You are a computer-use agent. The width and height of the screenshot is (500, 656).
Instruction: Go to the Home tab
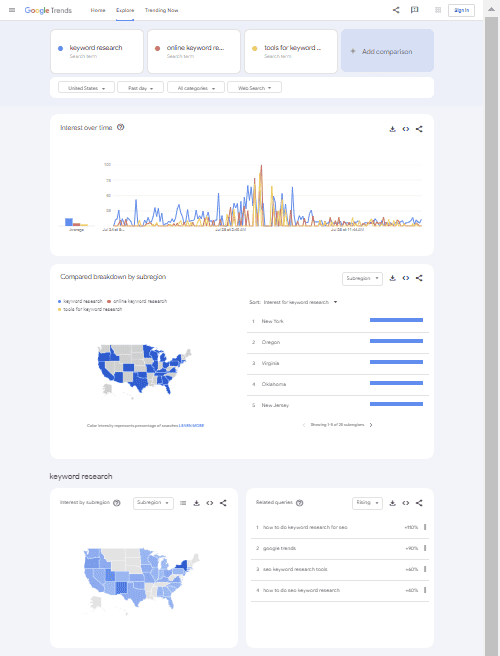pyautogui.click(x=98, y=10)
